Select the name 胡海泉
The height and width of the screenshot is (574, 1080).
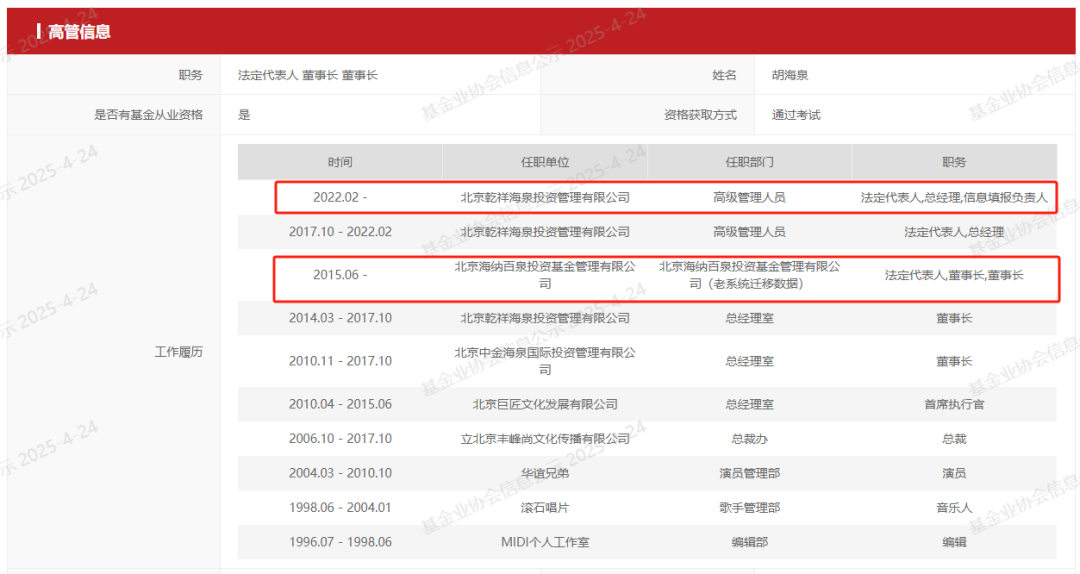pos(792,75)
